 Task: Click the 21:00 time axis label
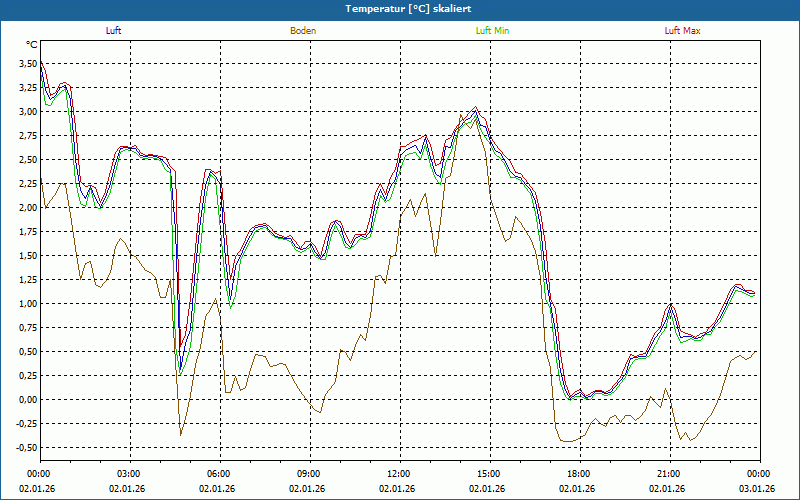[668, 474]
